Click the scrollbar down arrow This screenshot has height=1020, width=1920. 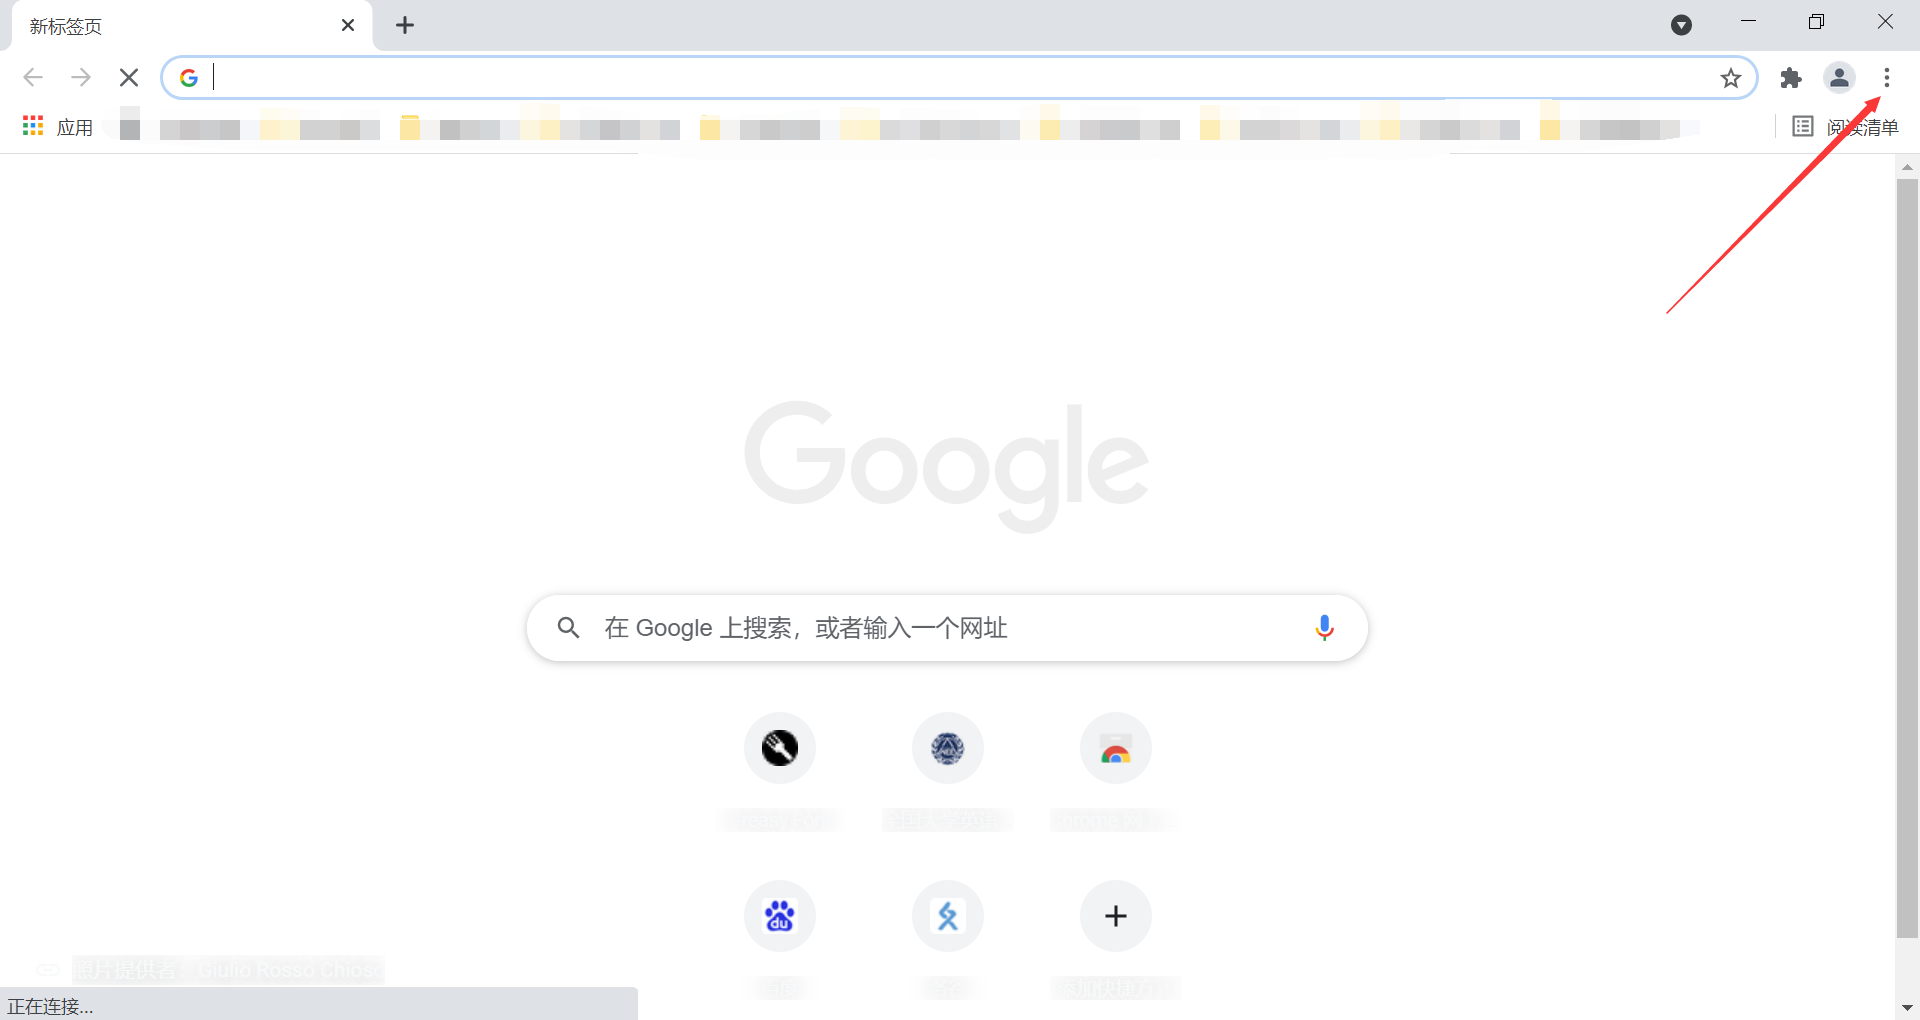[x=1907, y=1008]
